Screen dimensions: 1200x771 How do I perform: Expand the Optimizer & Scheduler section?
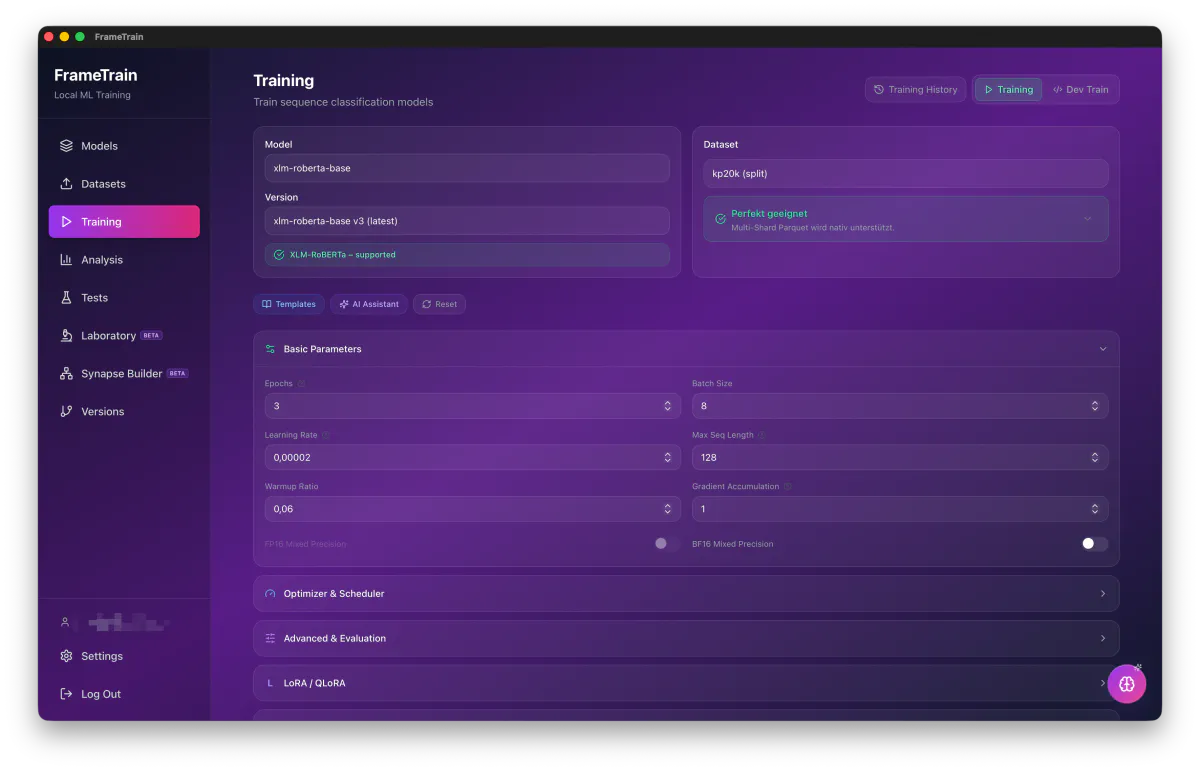coord(686,593)
